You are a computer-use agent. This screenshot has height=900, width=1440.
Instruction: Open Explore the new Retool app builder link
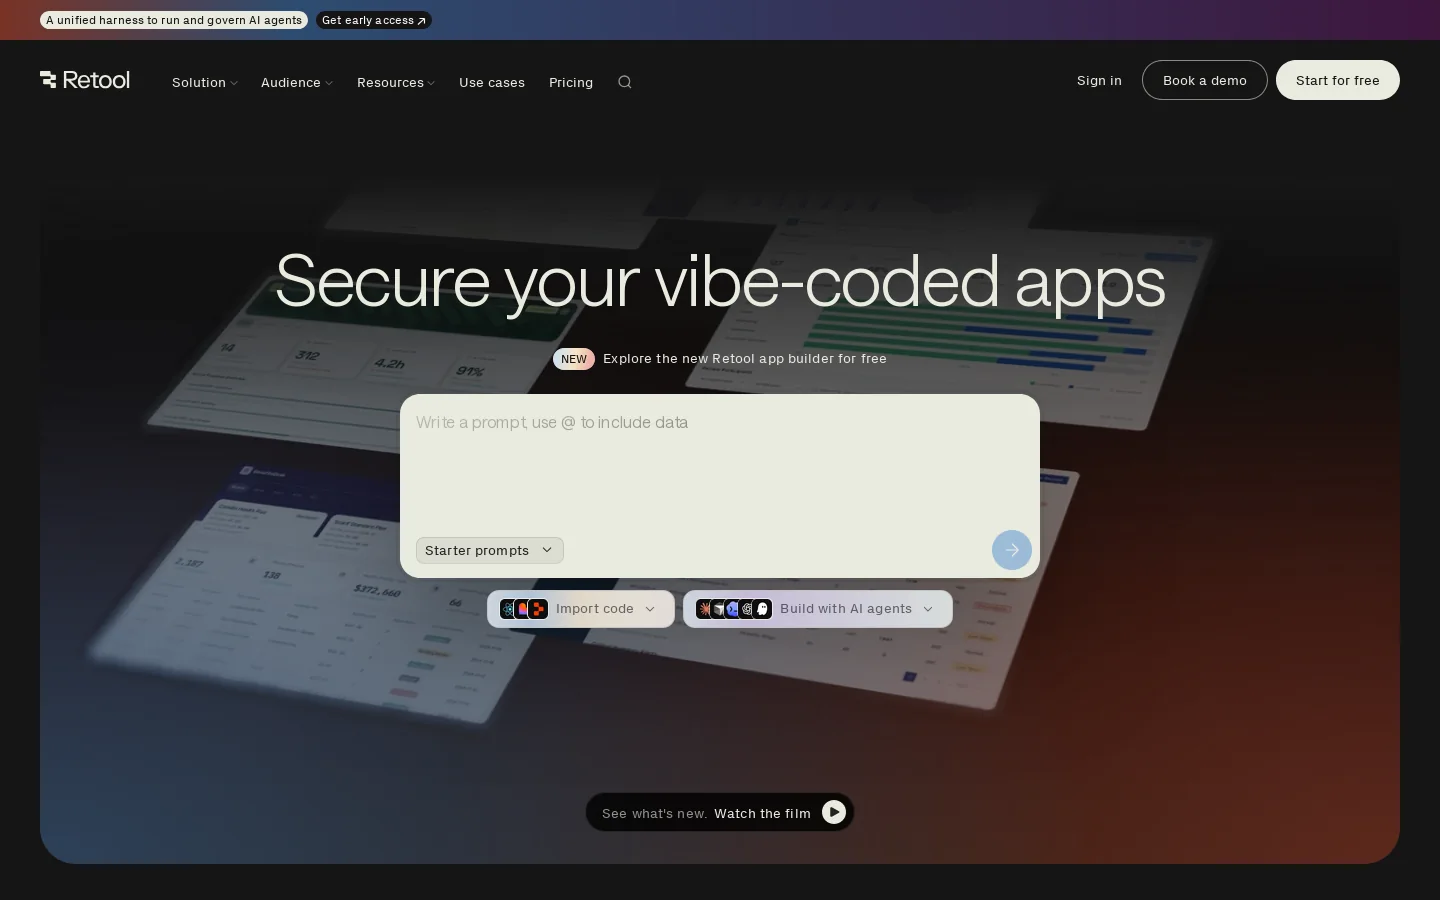click(x=745, y=358)
